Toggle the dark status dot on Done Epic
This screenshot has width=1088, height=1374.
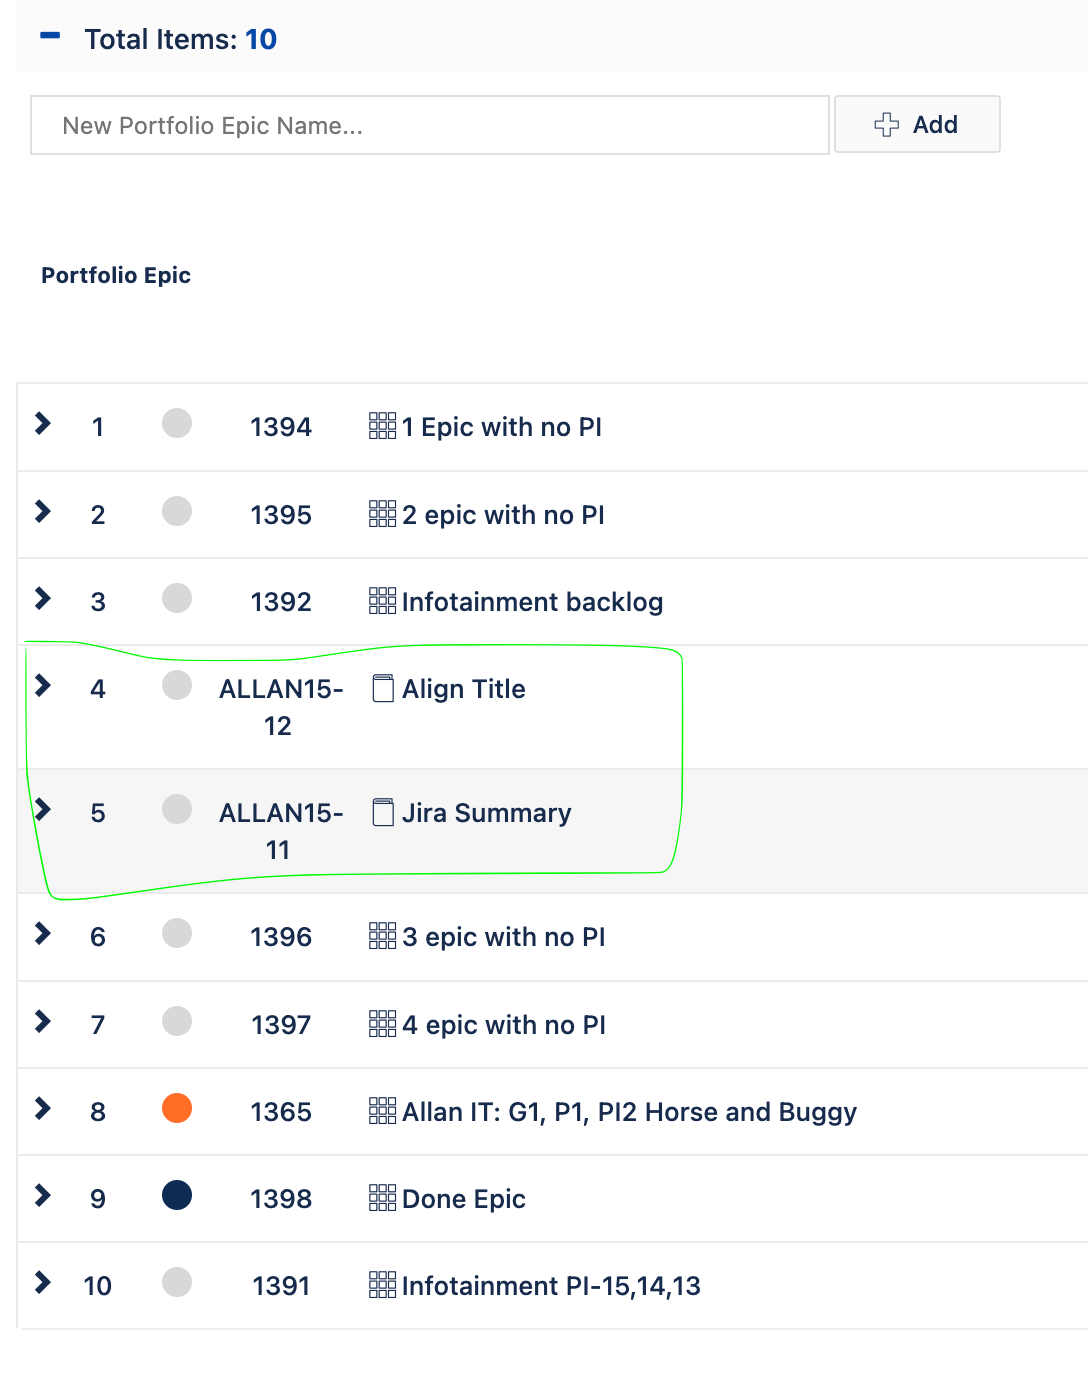tap(176, 1195)
